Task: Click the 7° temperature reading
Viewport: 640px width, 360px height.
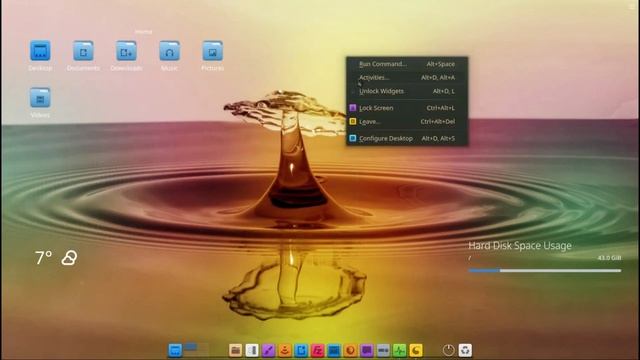Action: (43, 258)
